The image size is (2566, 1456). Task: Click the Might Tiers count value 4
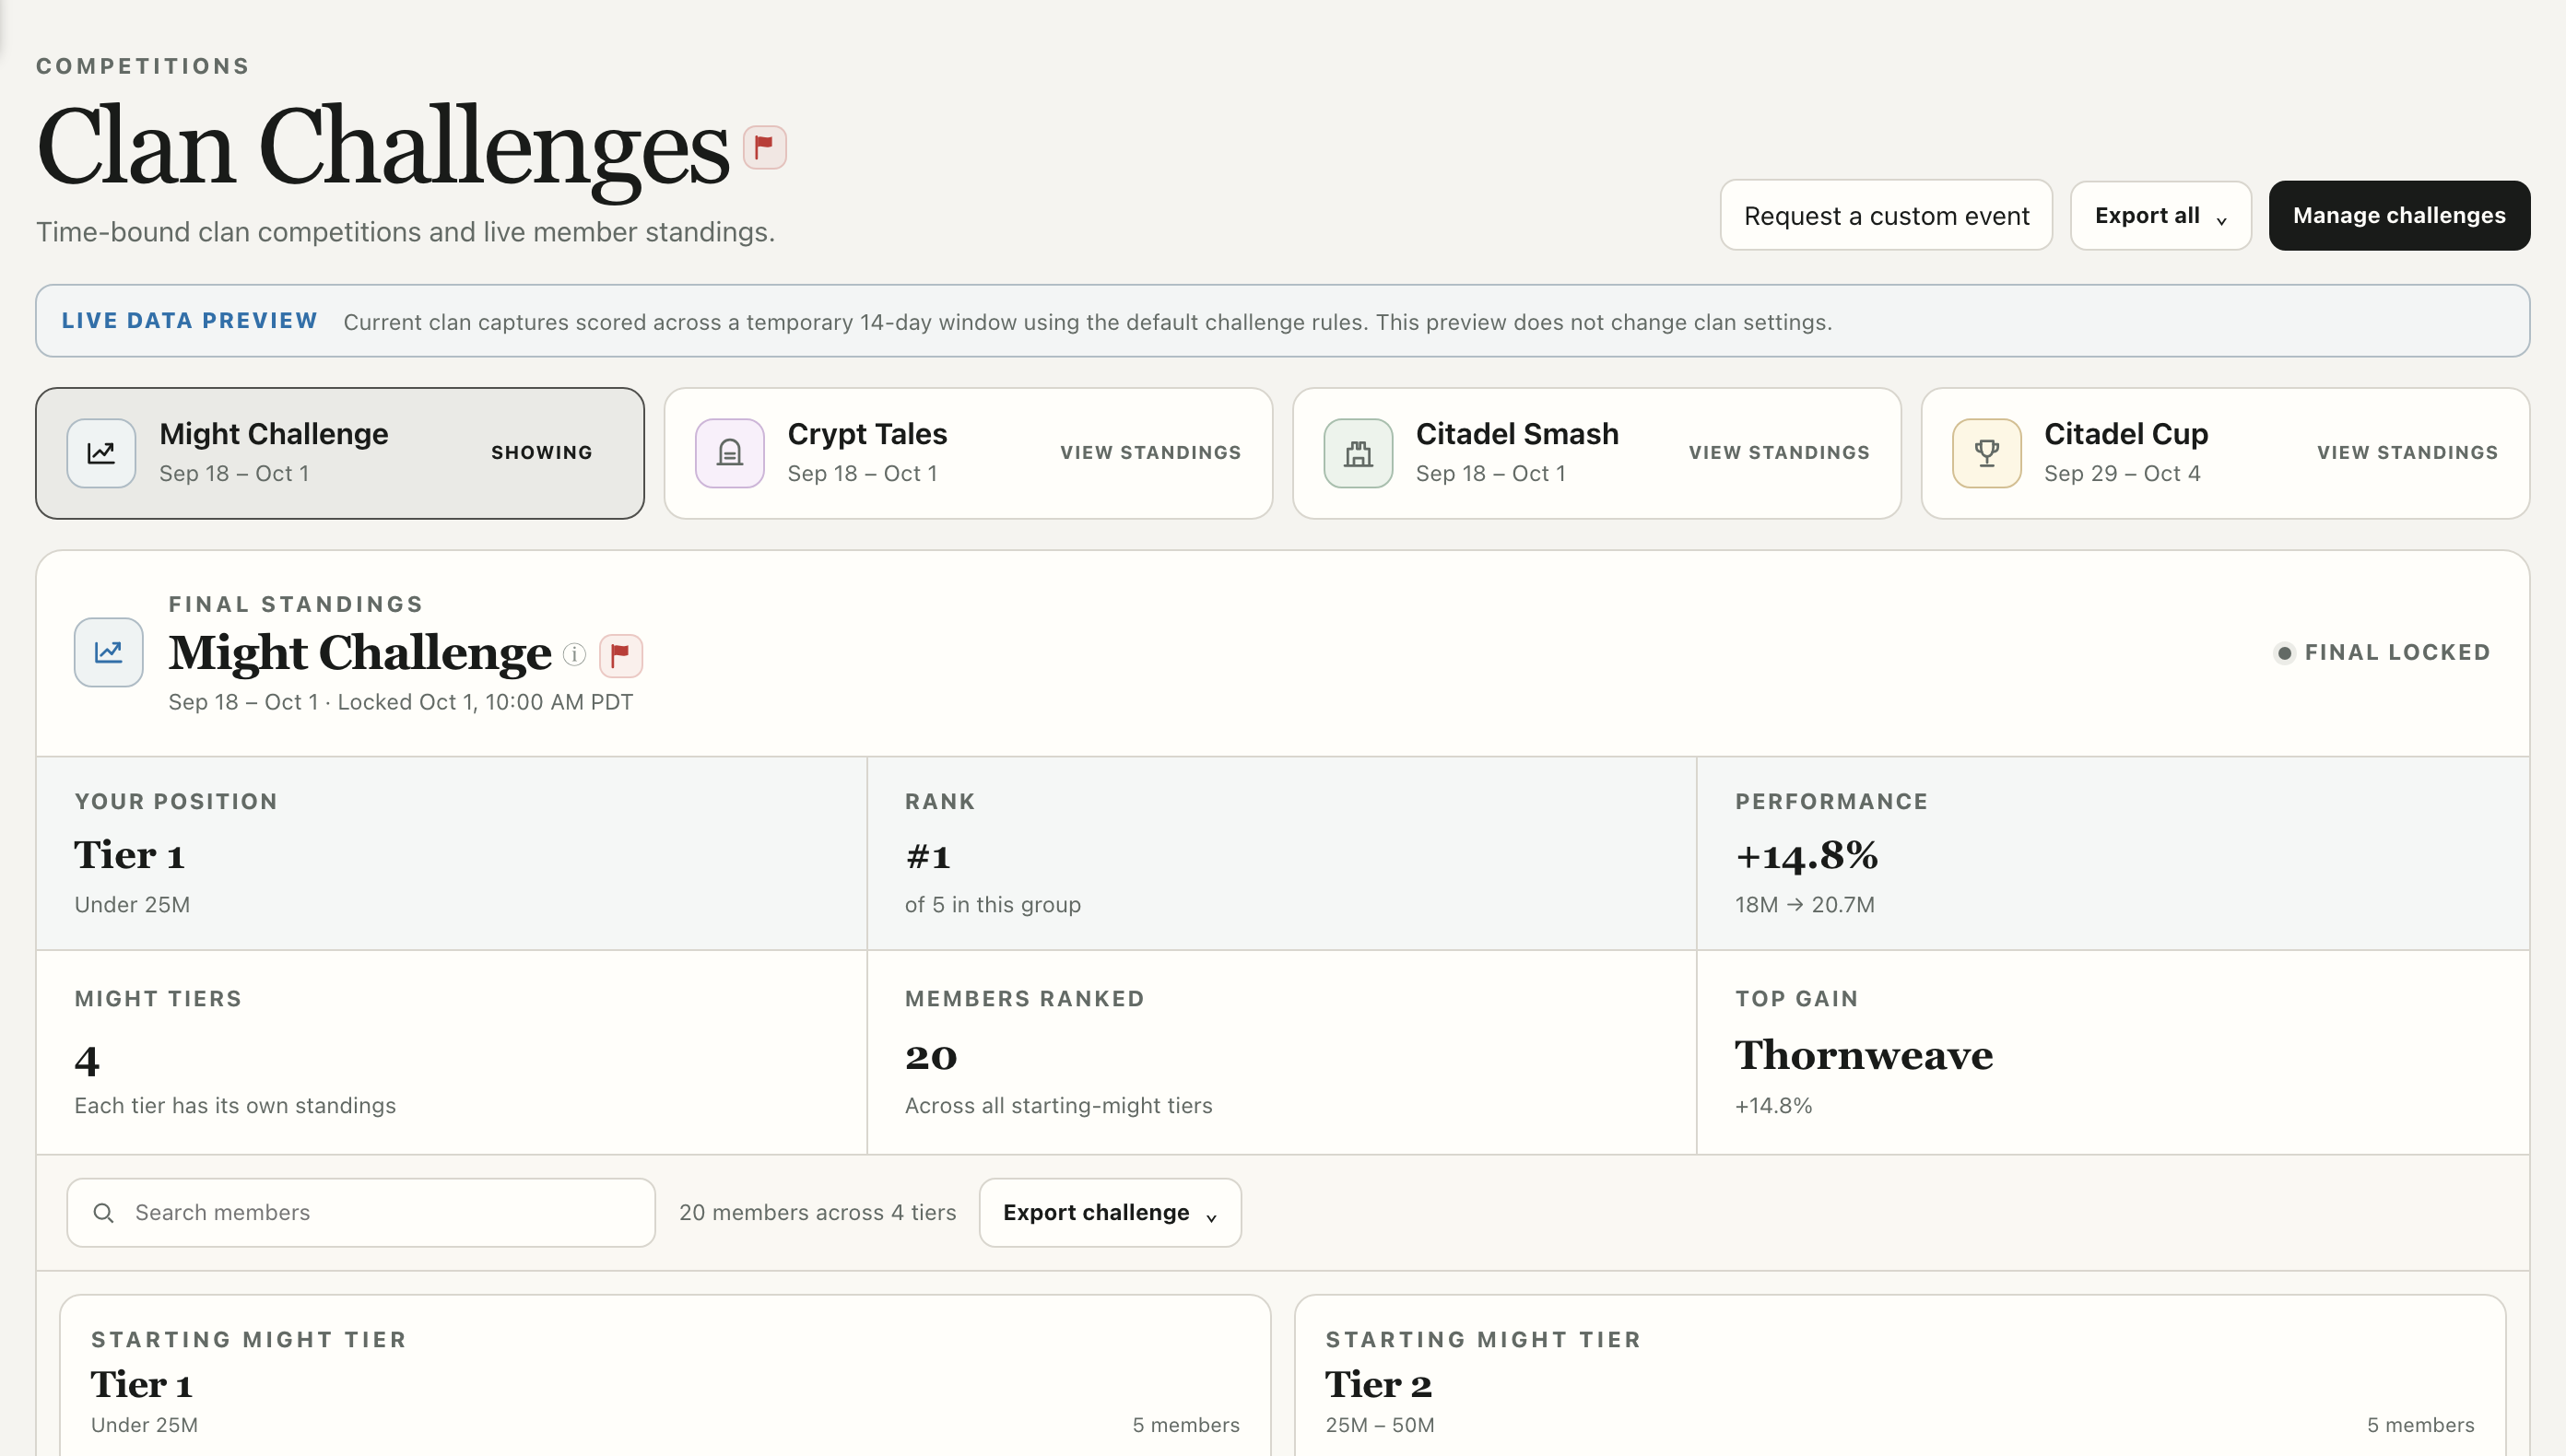click(x=87, y=1060)
